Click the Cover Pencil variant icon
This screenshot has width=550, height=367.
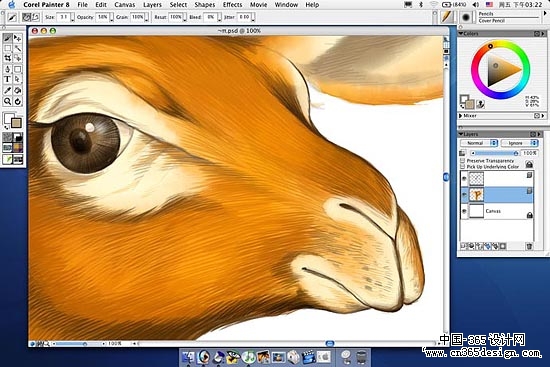click(x=466, y=17)
